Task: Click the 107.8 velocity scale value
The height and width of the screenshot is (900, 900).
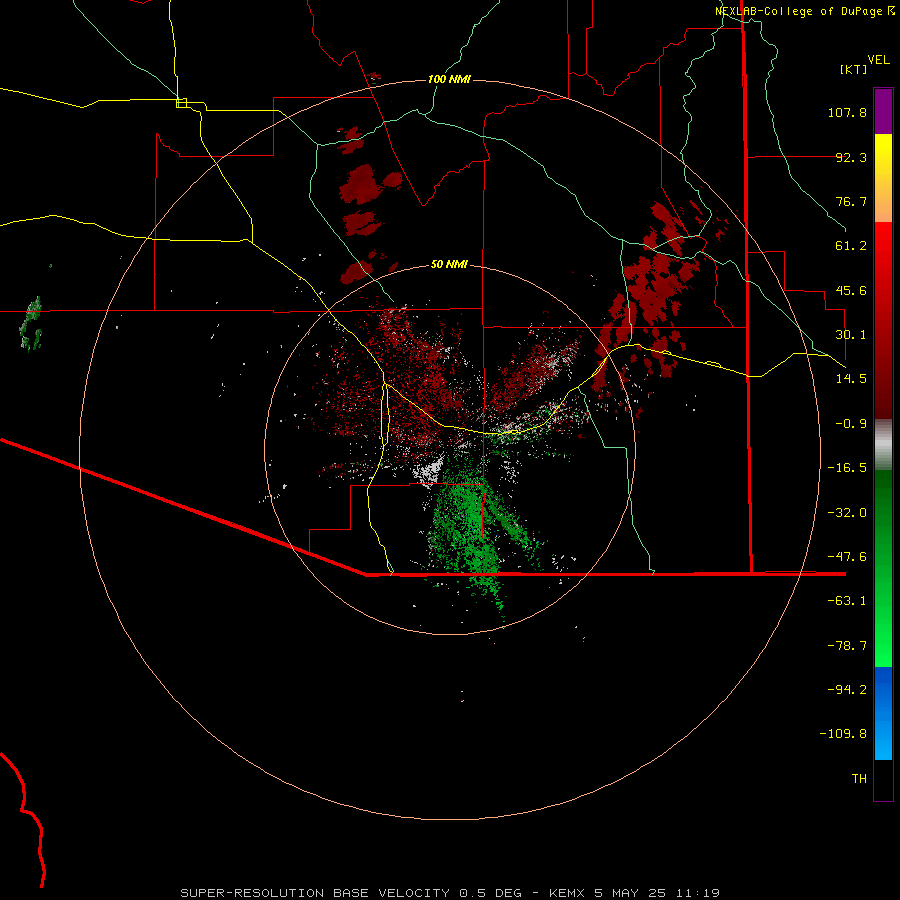Action: pyautogui.click(x=847, y=112)
